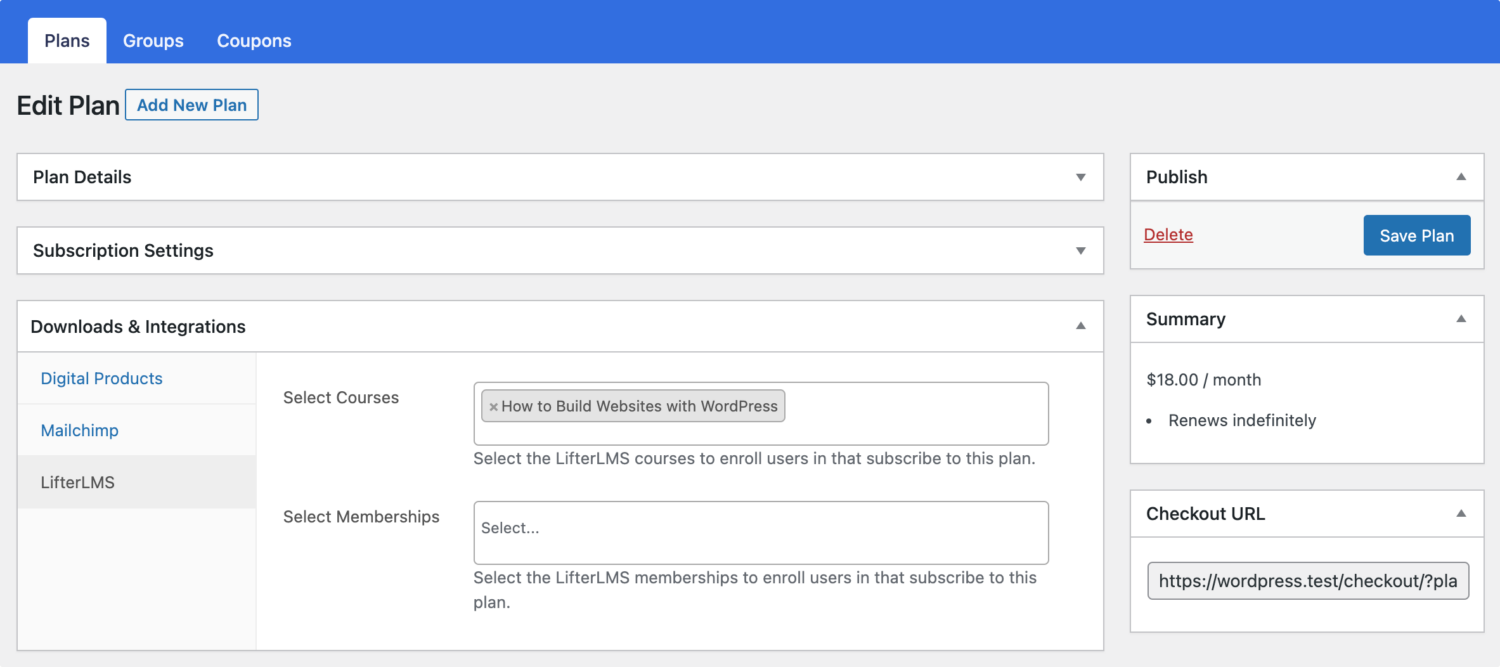Click the Subscription Settings heading
The height and width of the screenshot is (667, 1500).
123,251
